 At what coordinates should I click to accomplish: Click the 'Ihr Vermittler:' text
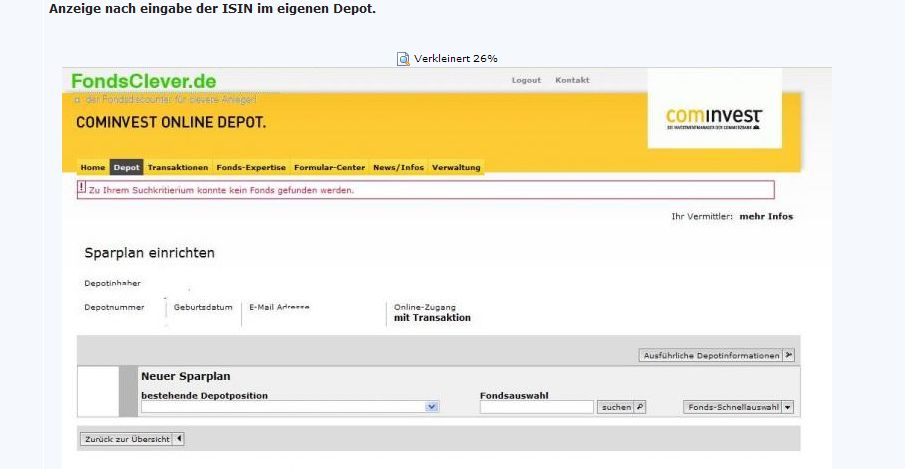(x=702, y=216)
